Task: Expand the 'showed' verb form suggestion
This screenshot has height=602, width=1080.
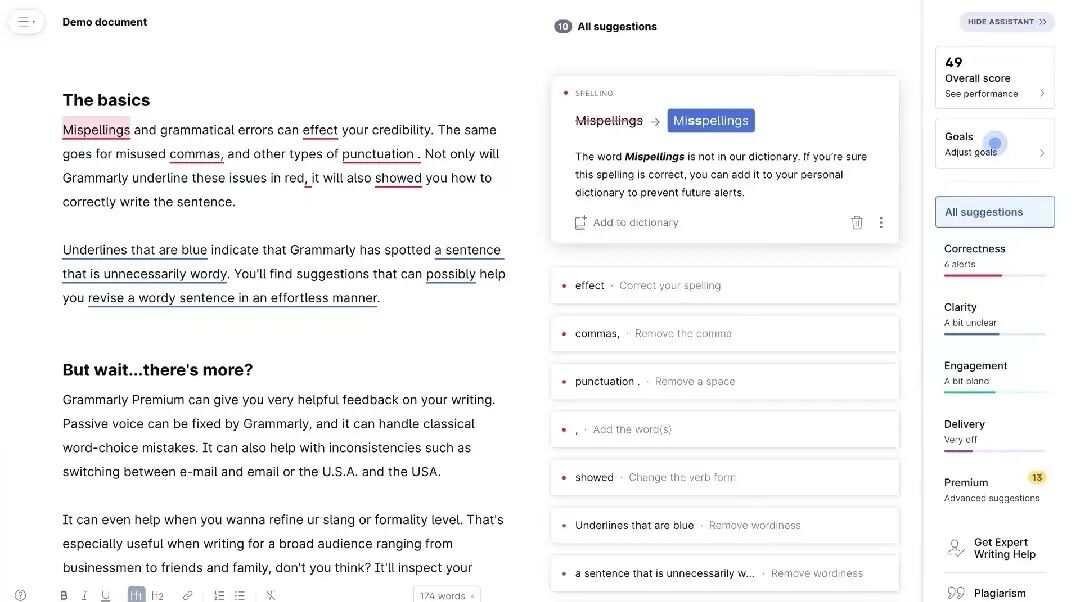Action: 725,477
